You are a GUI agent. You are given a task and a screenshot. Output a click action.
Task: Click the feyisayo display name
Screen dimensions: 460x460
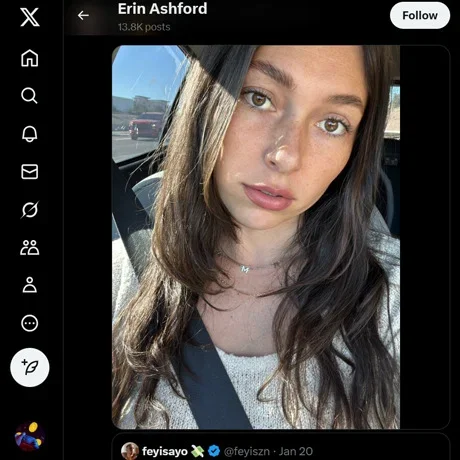click(165, 451)
